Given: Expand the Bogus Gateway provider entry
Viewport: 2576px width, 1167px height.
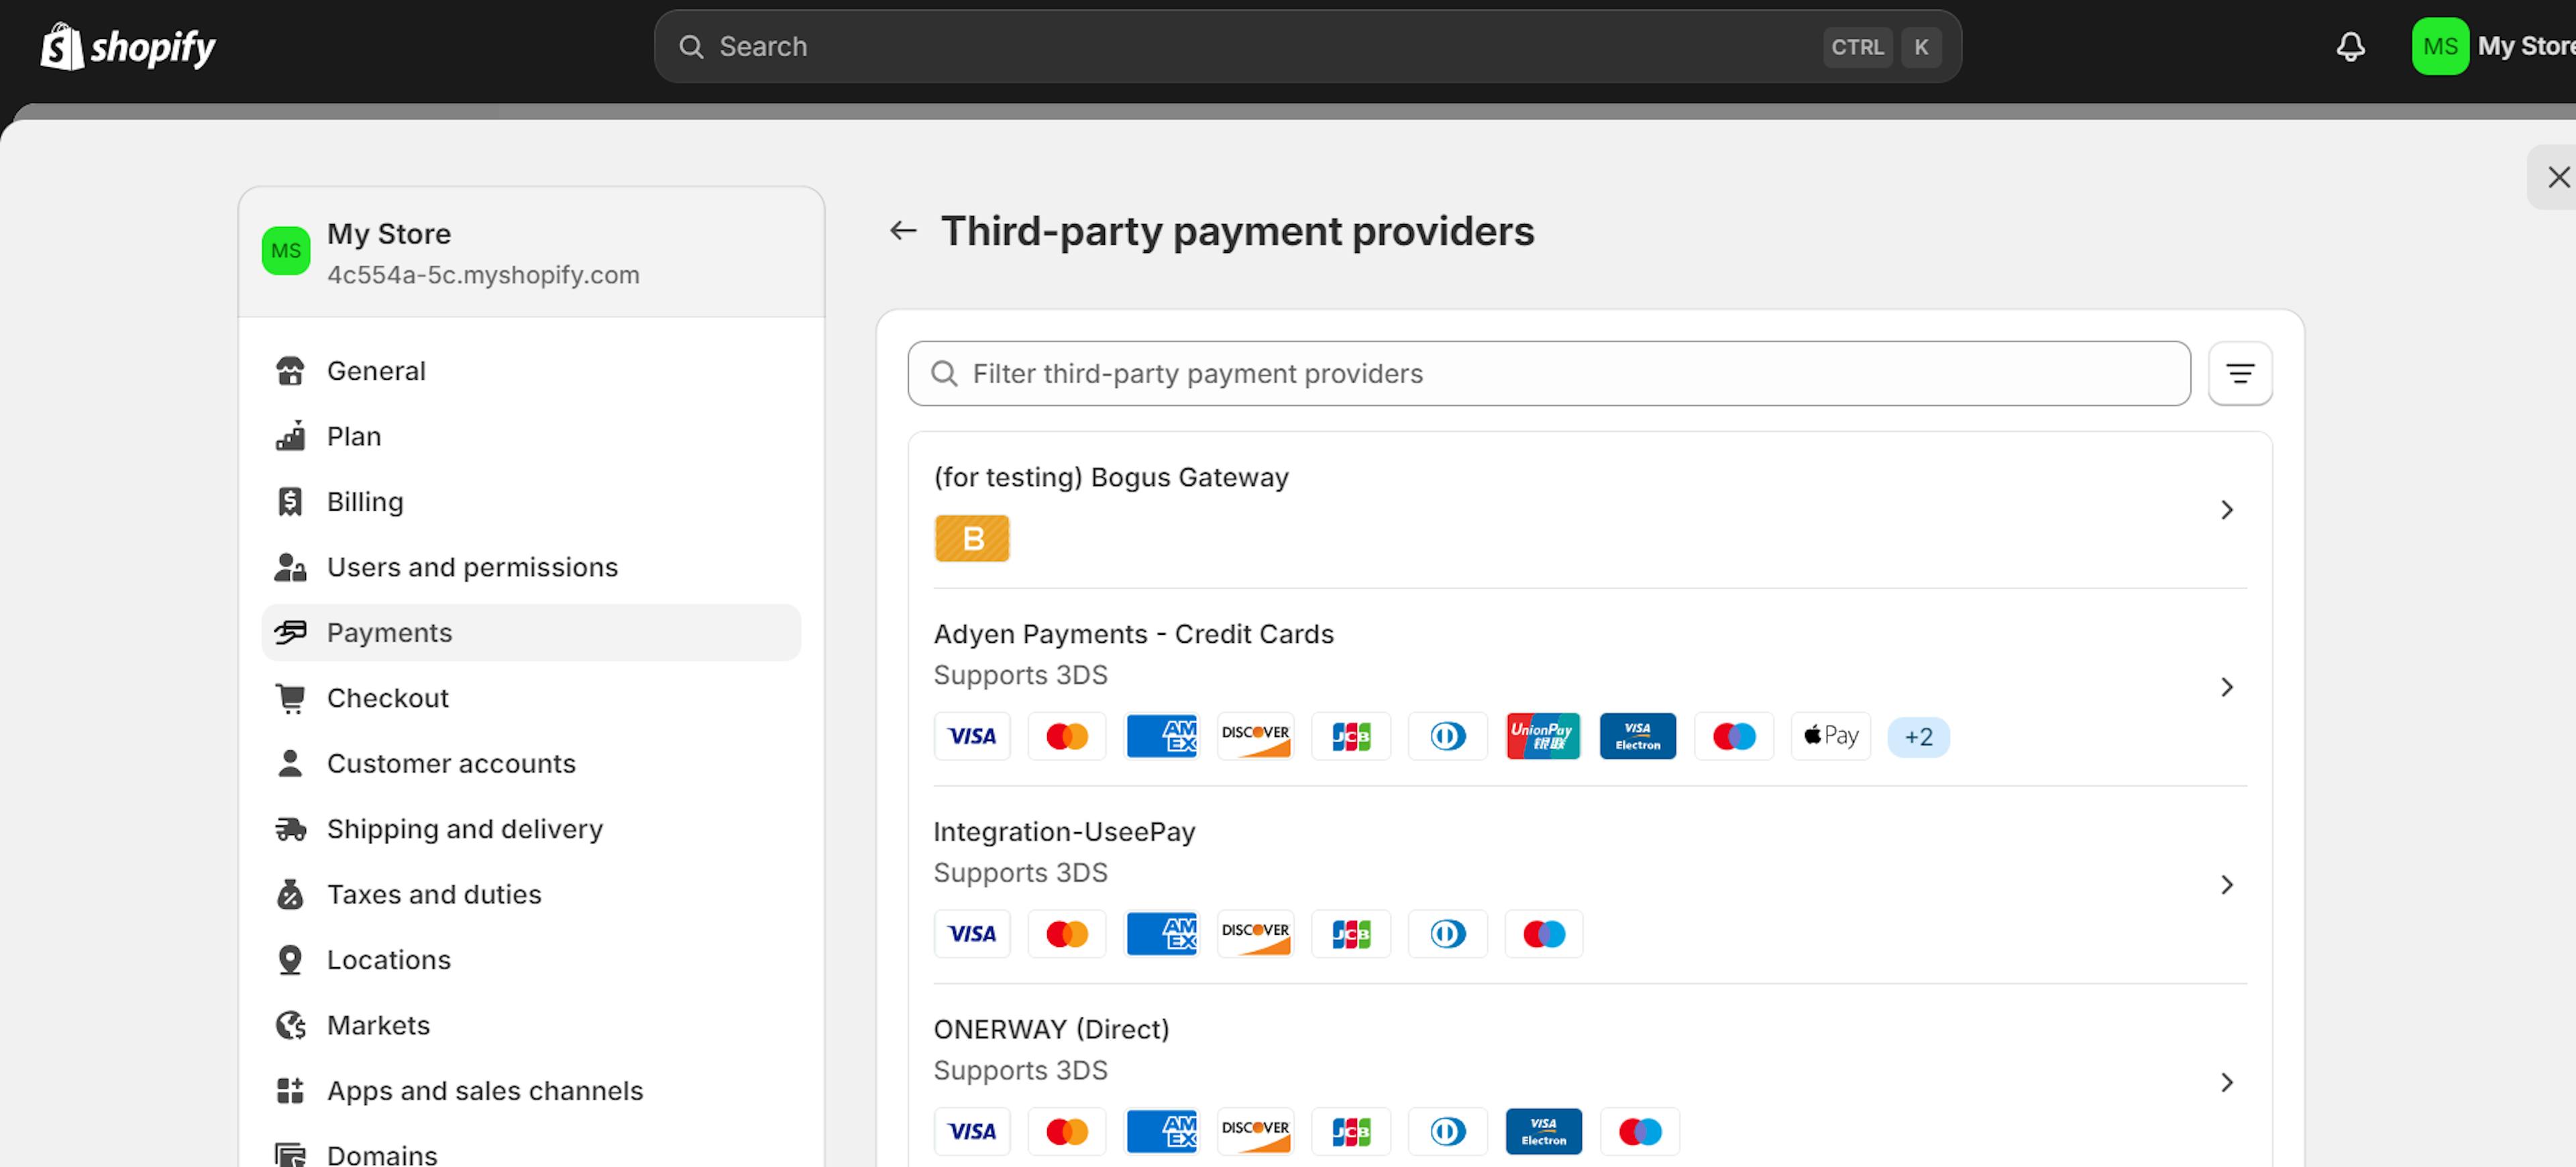Looking at the screenshot, I should tap(2229, 509).
